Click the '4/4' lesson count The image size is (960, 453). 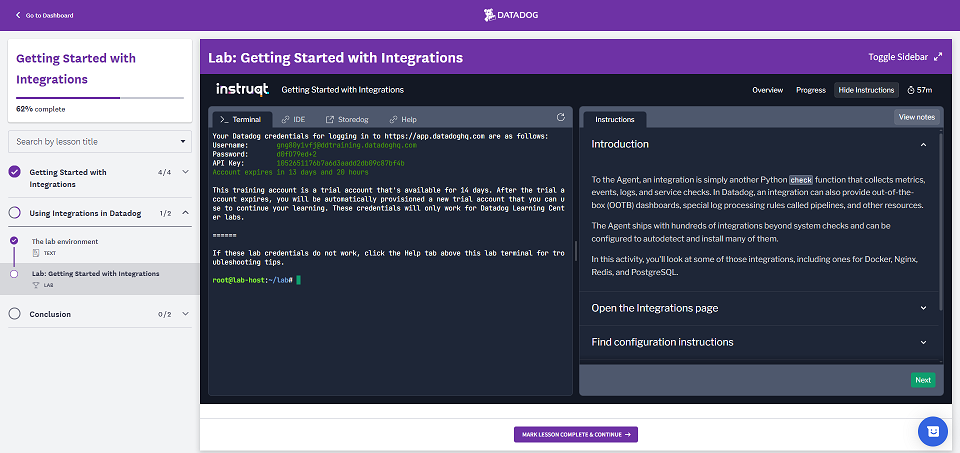tap(164, 172)
